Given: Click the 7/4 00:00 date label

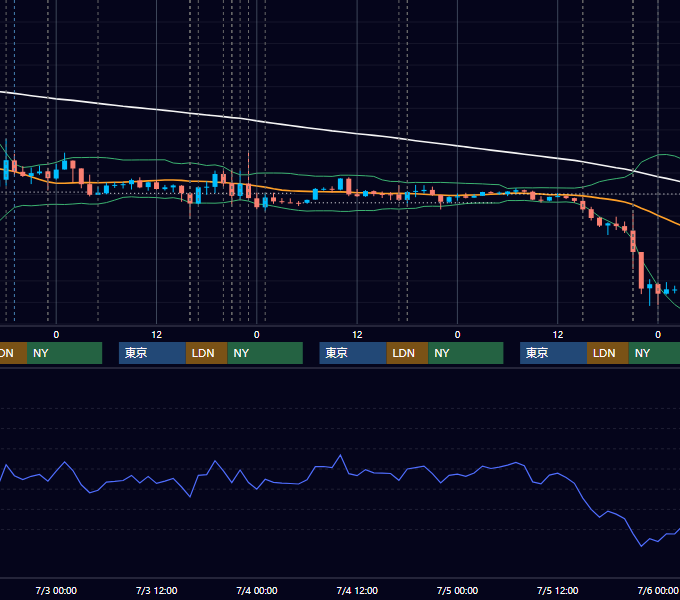Looking at the screenshot, I should pos(257,590).
